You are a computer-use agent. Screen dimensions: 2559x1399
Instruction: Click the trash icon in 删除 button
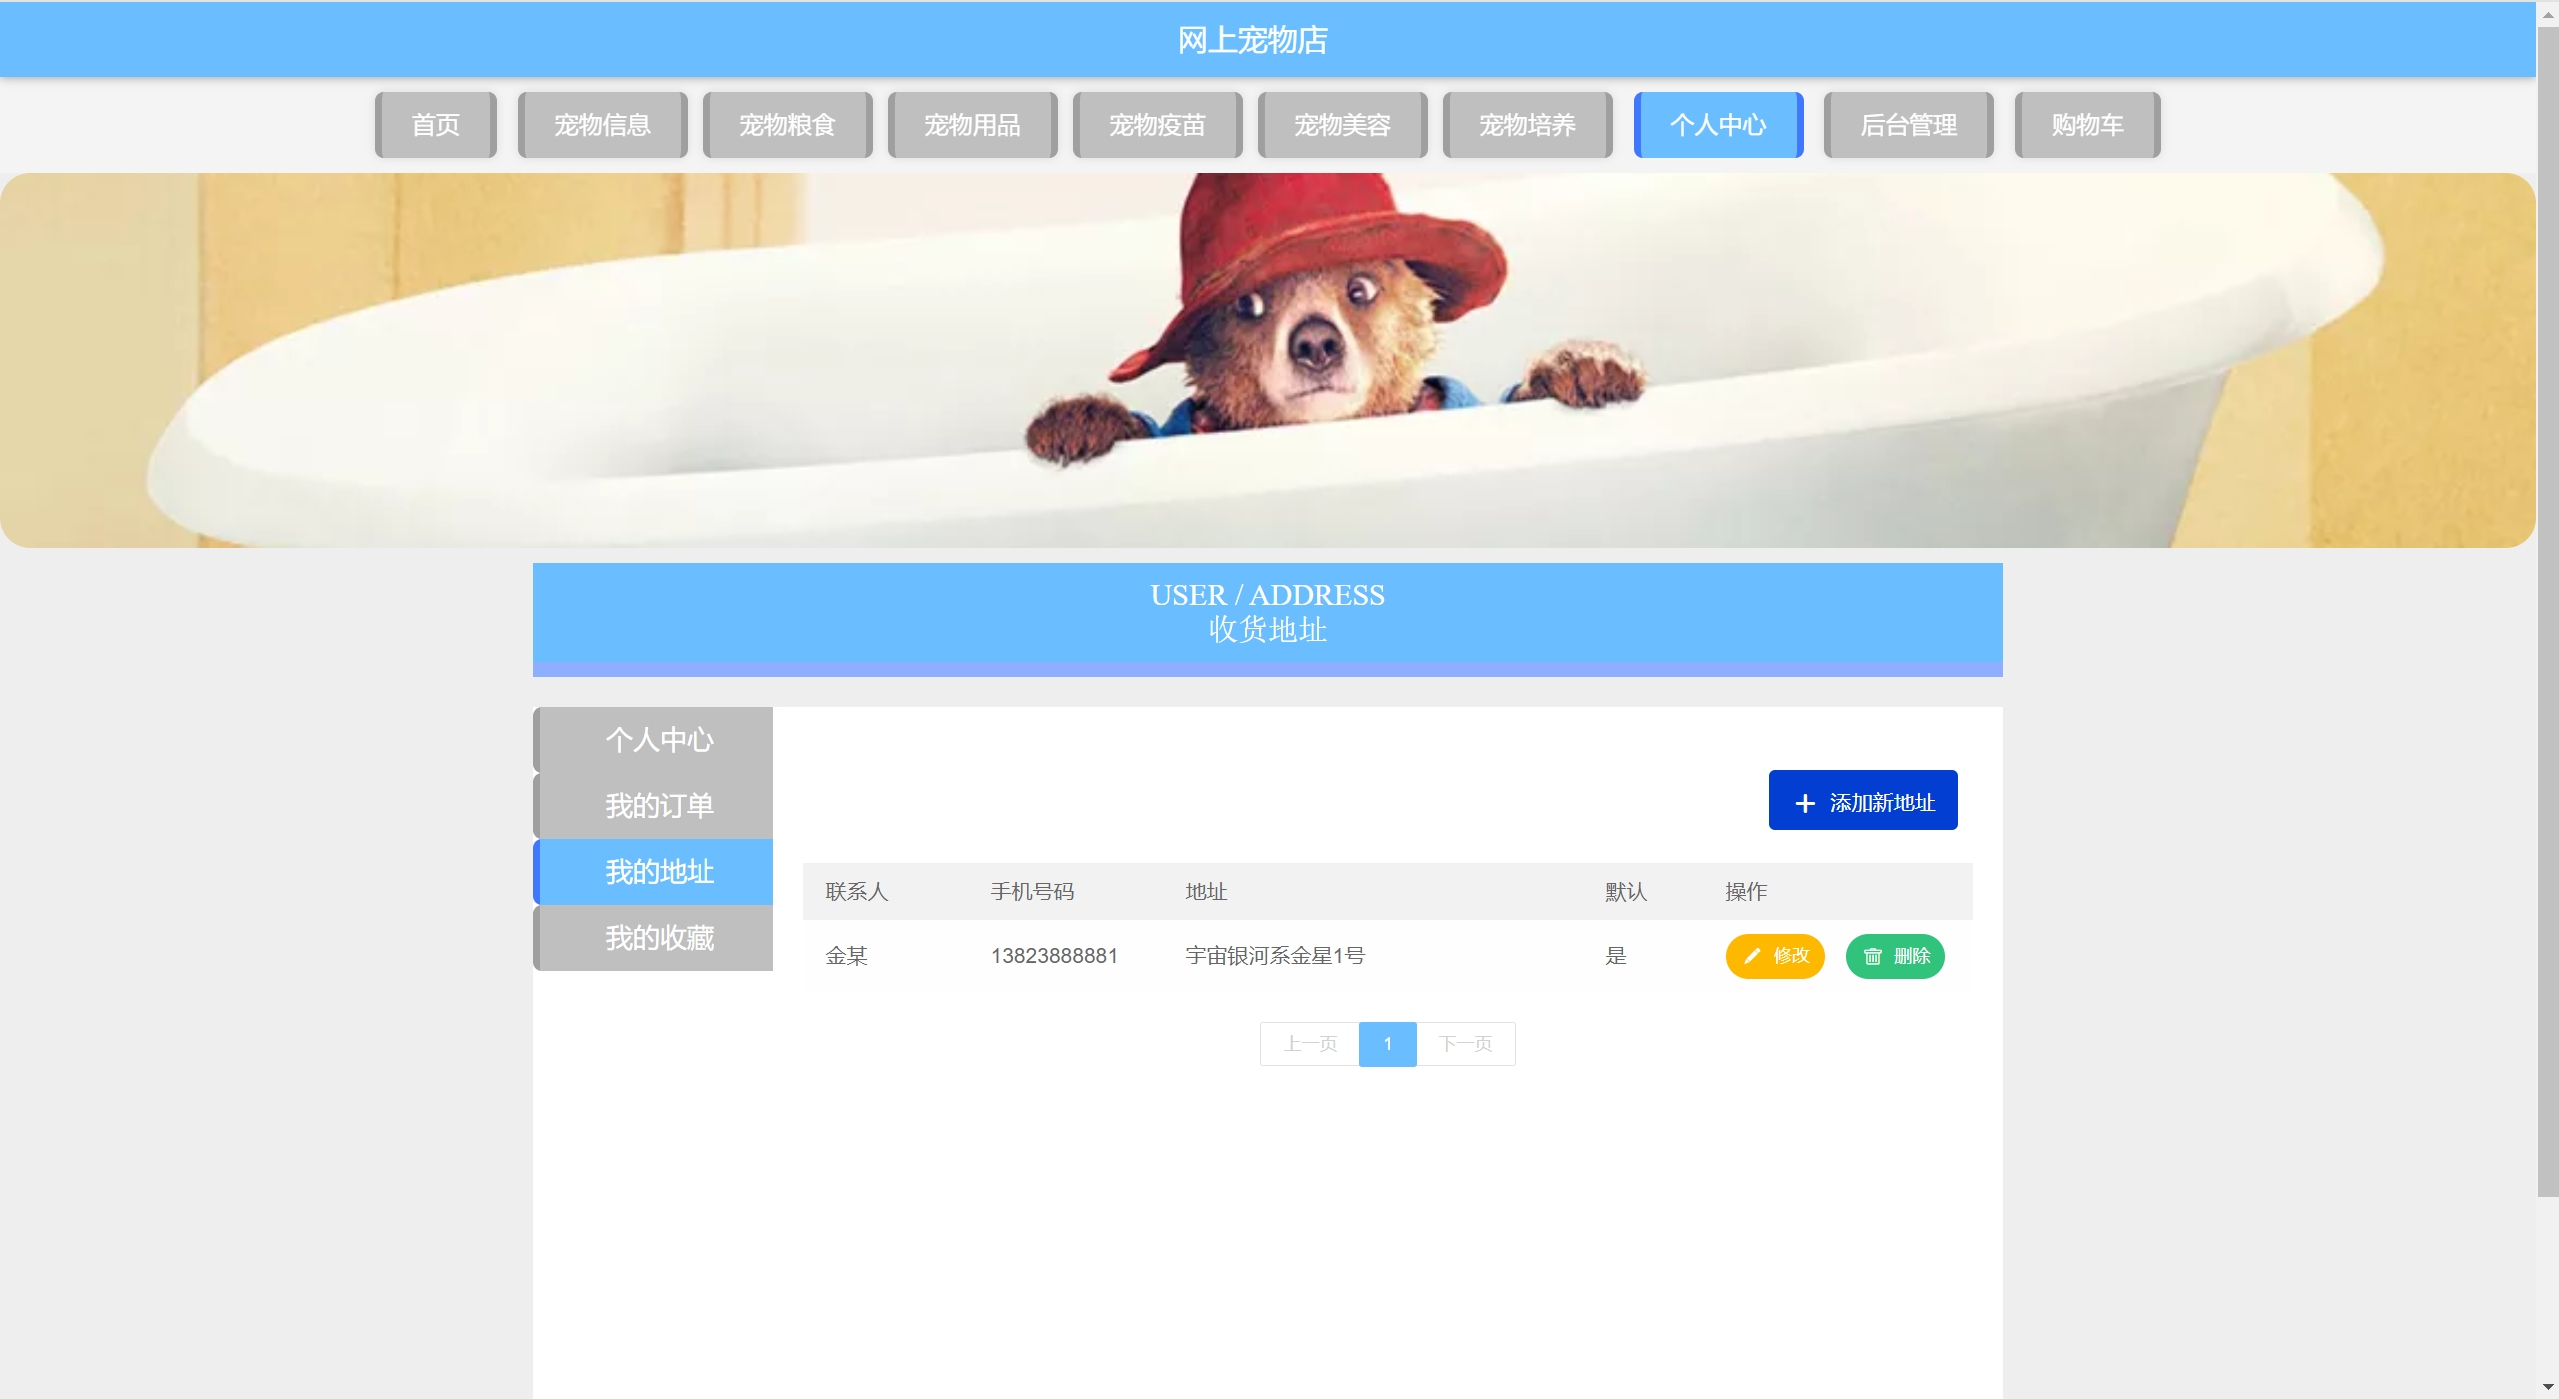pyautogui.click(x=1872, y=956)
